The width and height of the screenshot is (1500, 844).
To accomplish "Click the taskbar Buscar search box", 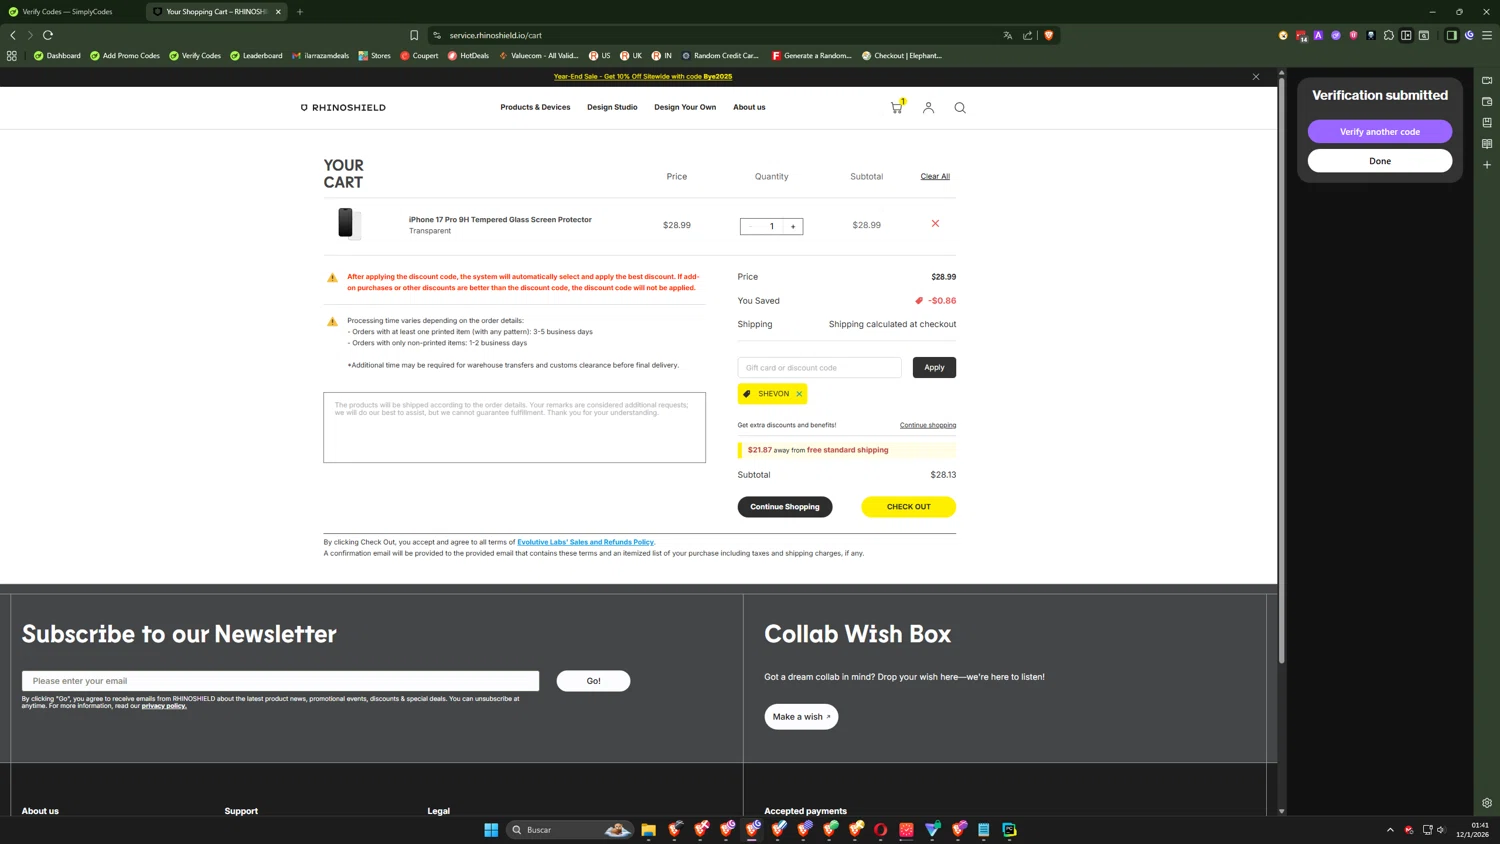I will pos(570,830).
